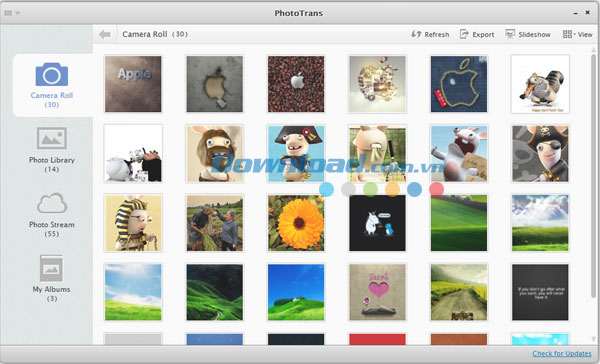Screen dimensions: 600x364
Task: Select the denim stitched Apple logo photo
Action: (459, 84)
